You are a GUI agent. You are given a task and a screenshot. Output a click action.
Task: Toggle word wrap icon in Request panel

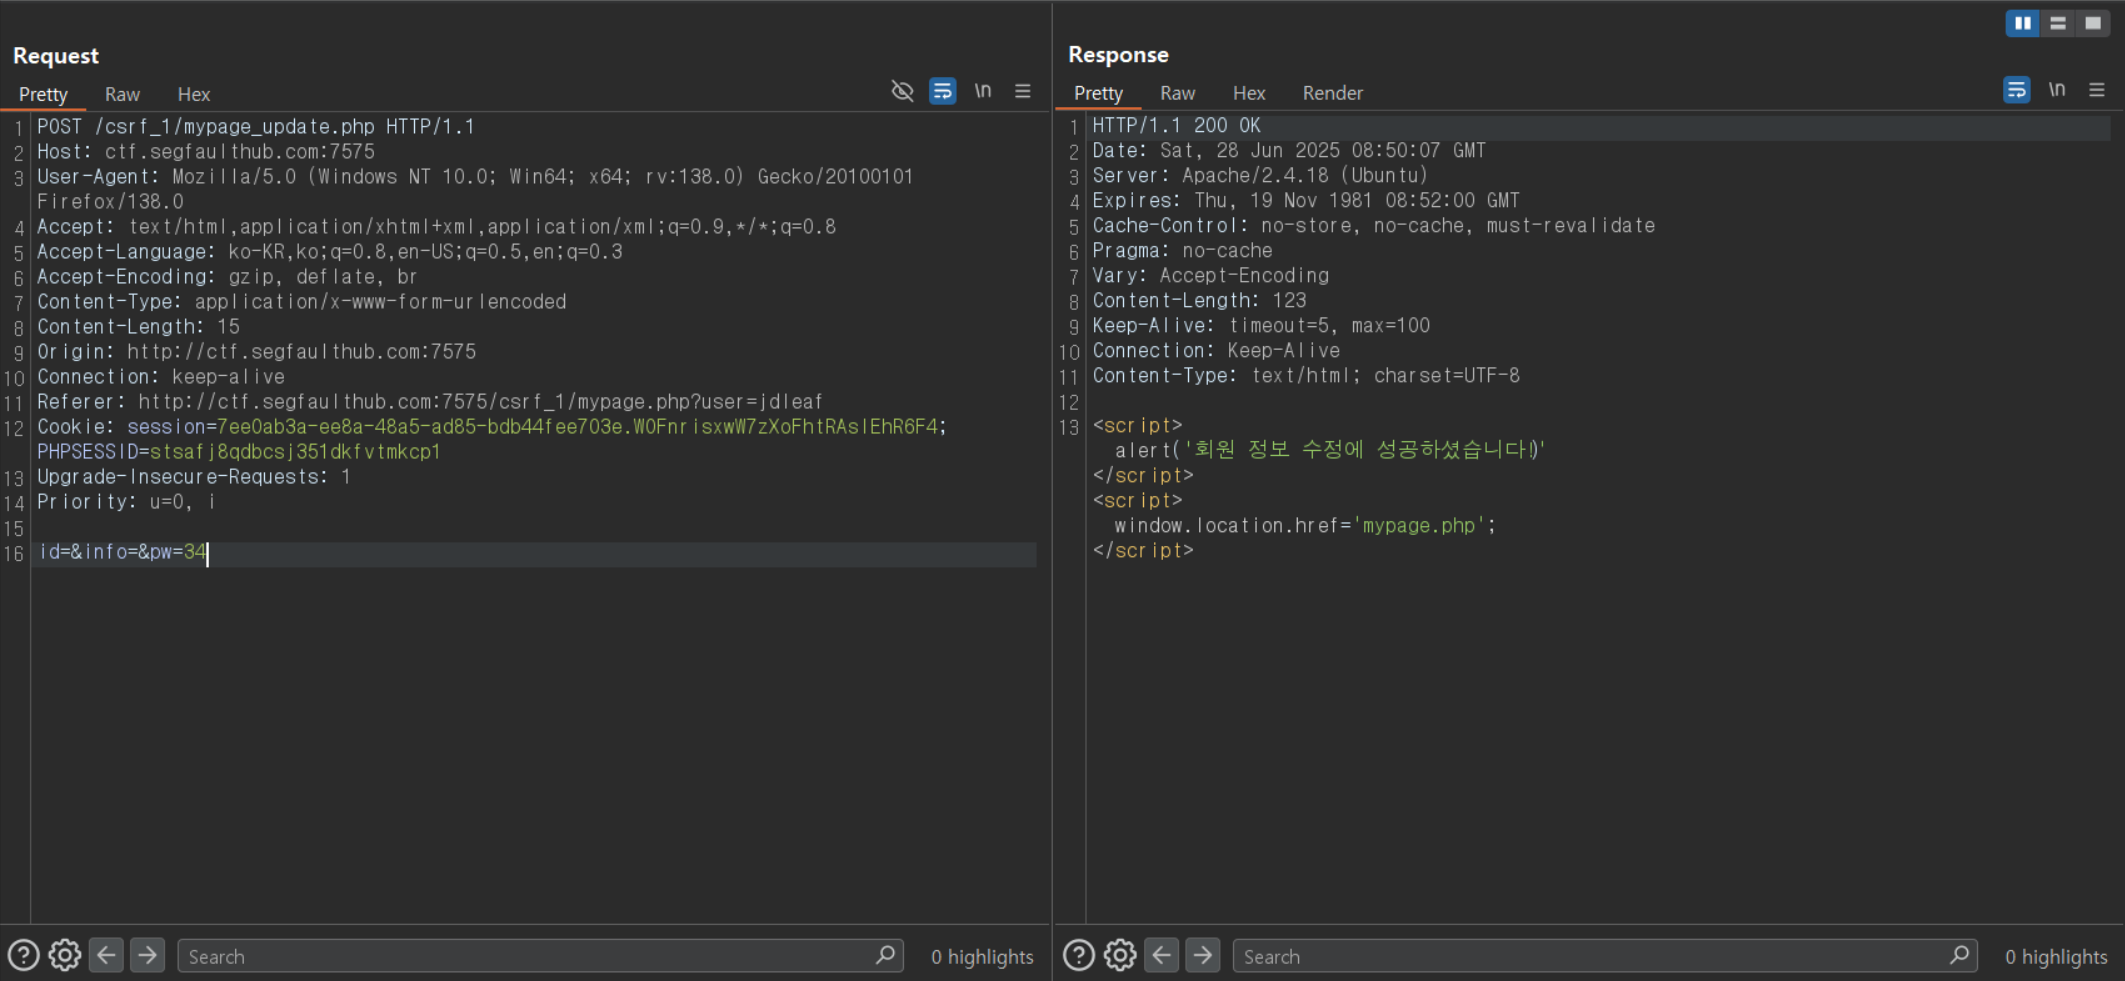[x=942, y=91]
